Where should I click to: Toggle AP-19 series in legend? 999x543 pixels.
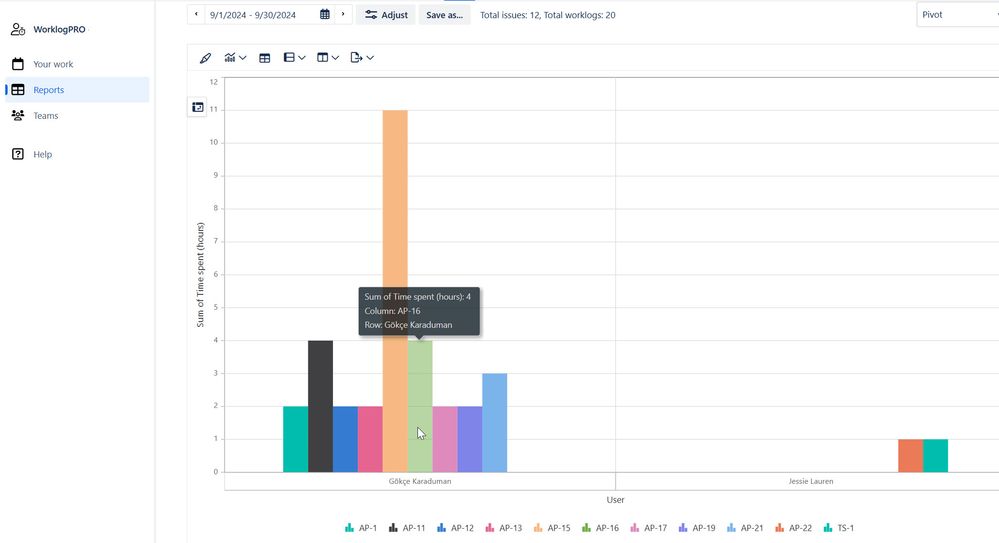click(x=697, y=528)
